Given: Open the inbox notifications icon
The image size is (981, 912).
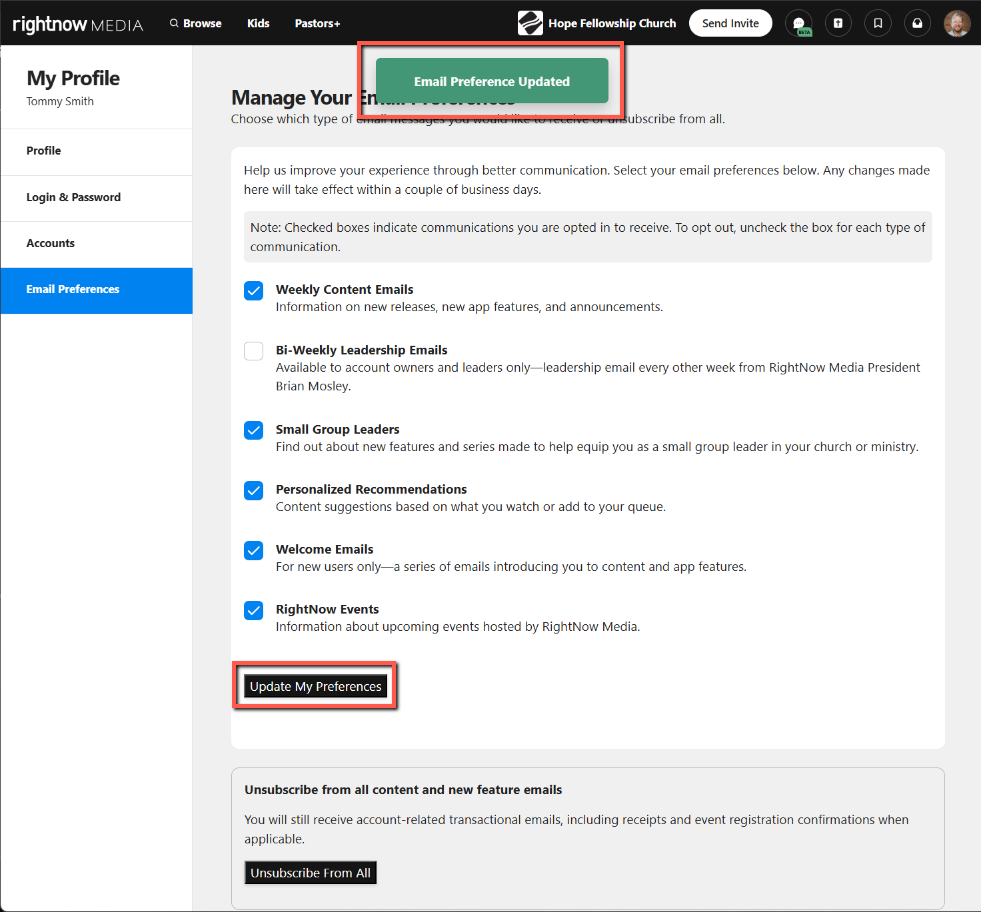Looking at the screenshot, I should pos(917,23).
